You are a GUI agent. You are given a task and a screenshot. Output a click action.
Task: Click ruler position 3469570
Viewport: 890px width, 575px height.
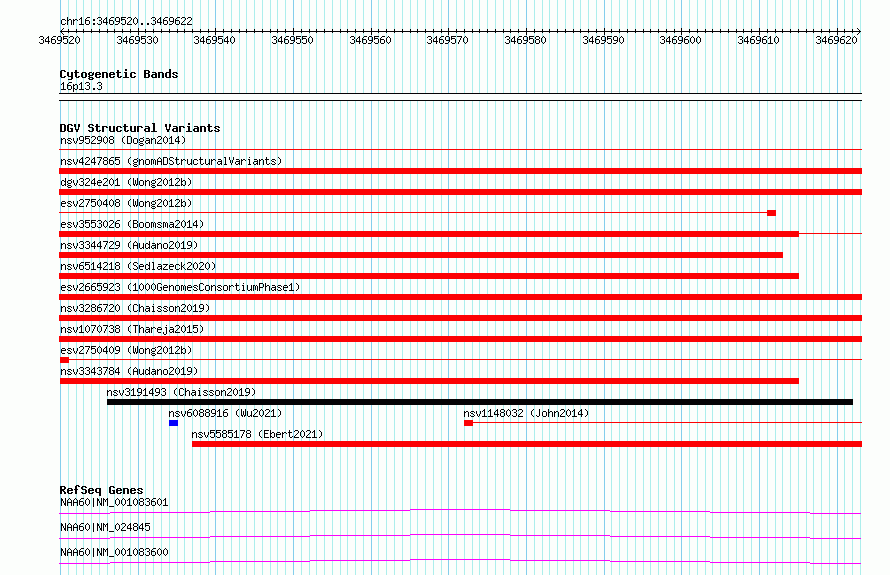[x=448, y=40]
